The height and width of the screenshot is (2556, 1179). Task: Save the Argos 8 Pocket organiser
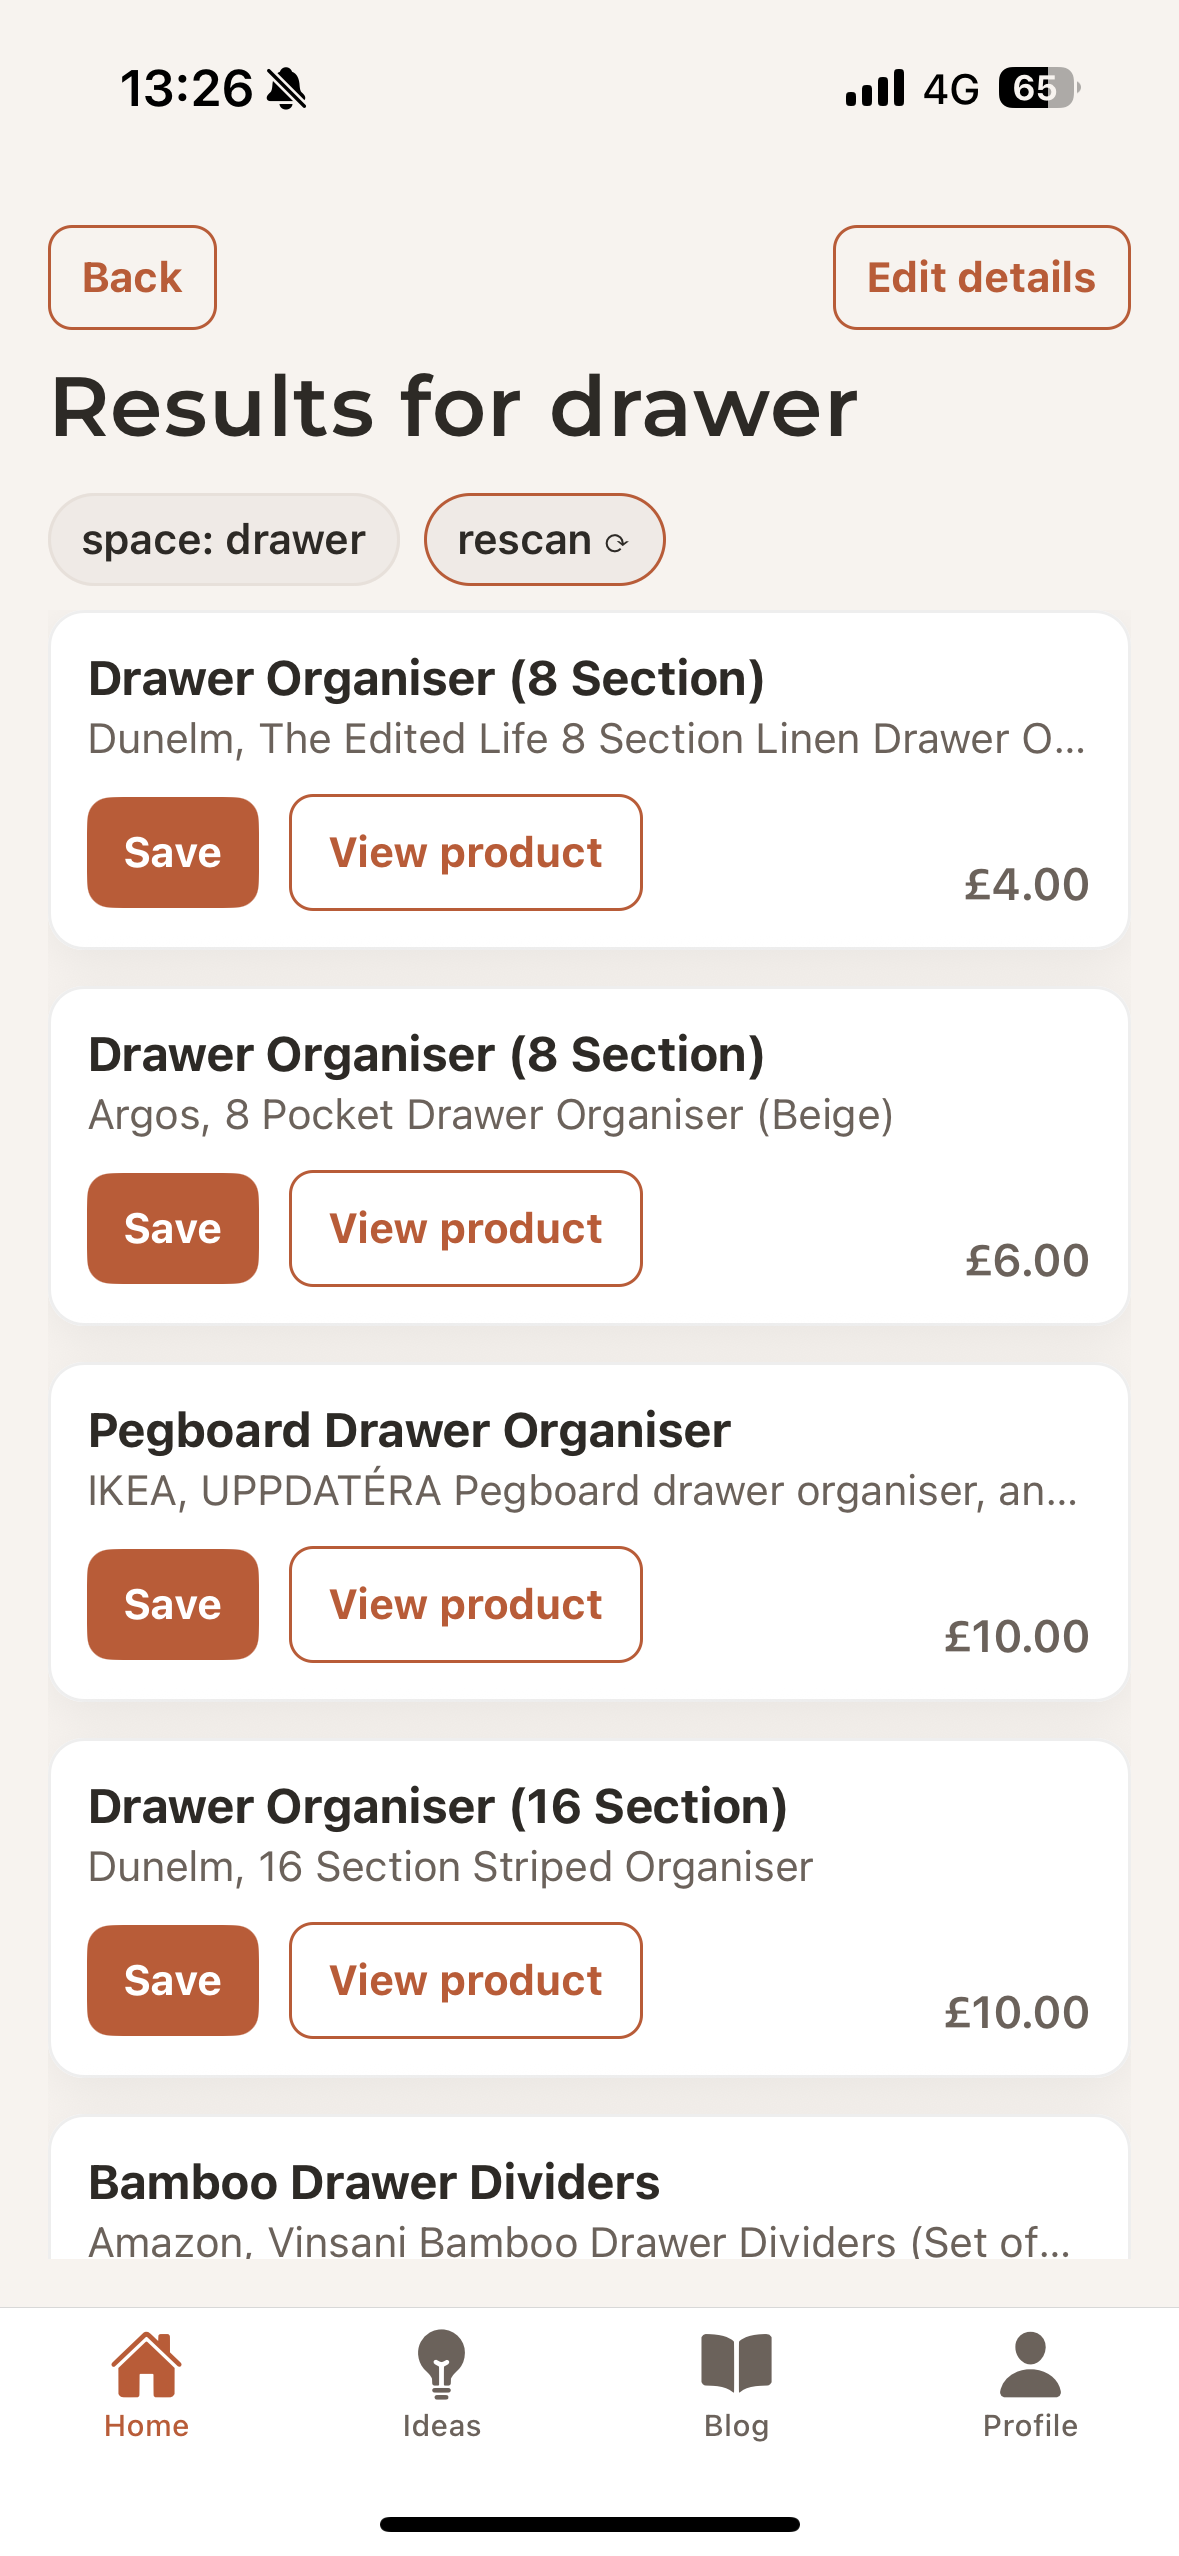pyautogui.click(x=173, y=1228)
